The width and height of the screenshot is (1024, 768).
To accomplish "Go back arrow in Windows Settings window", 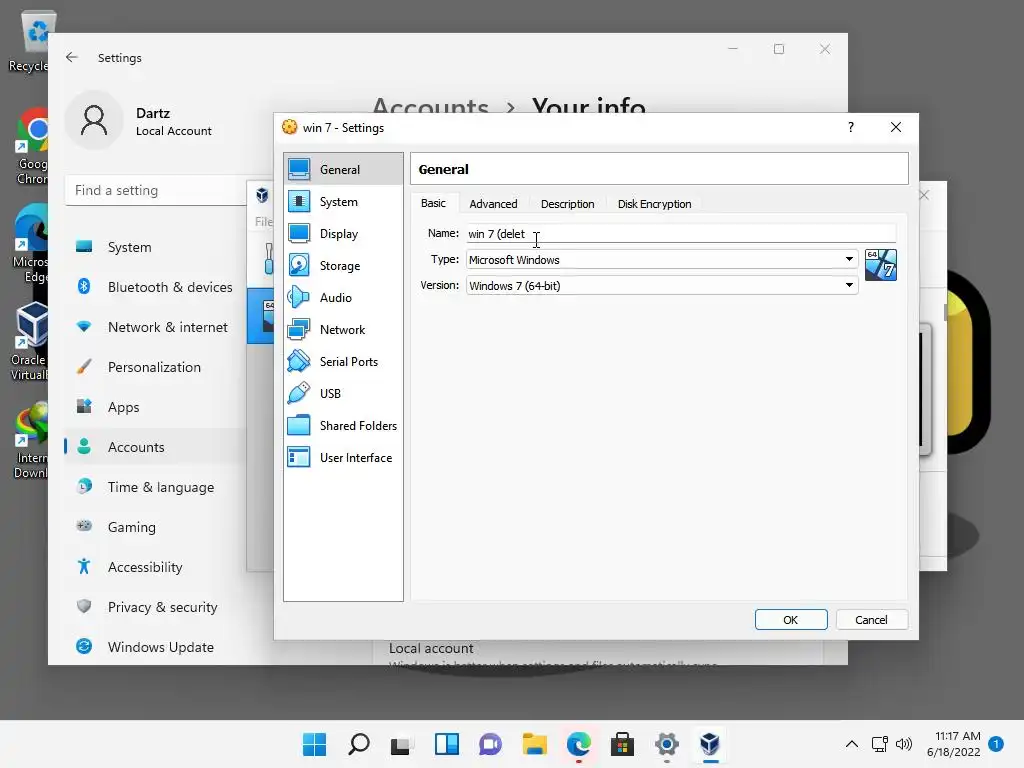I will (x=72, y=57).
